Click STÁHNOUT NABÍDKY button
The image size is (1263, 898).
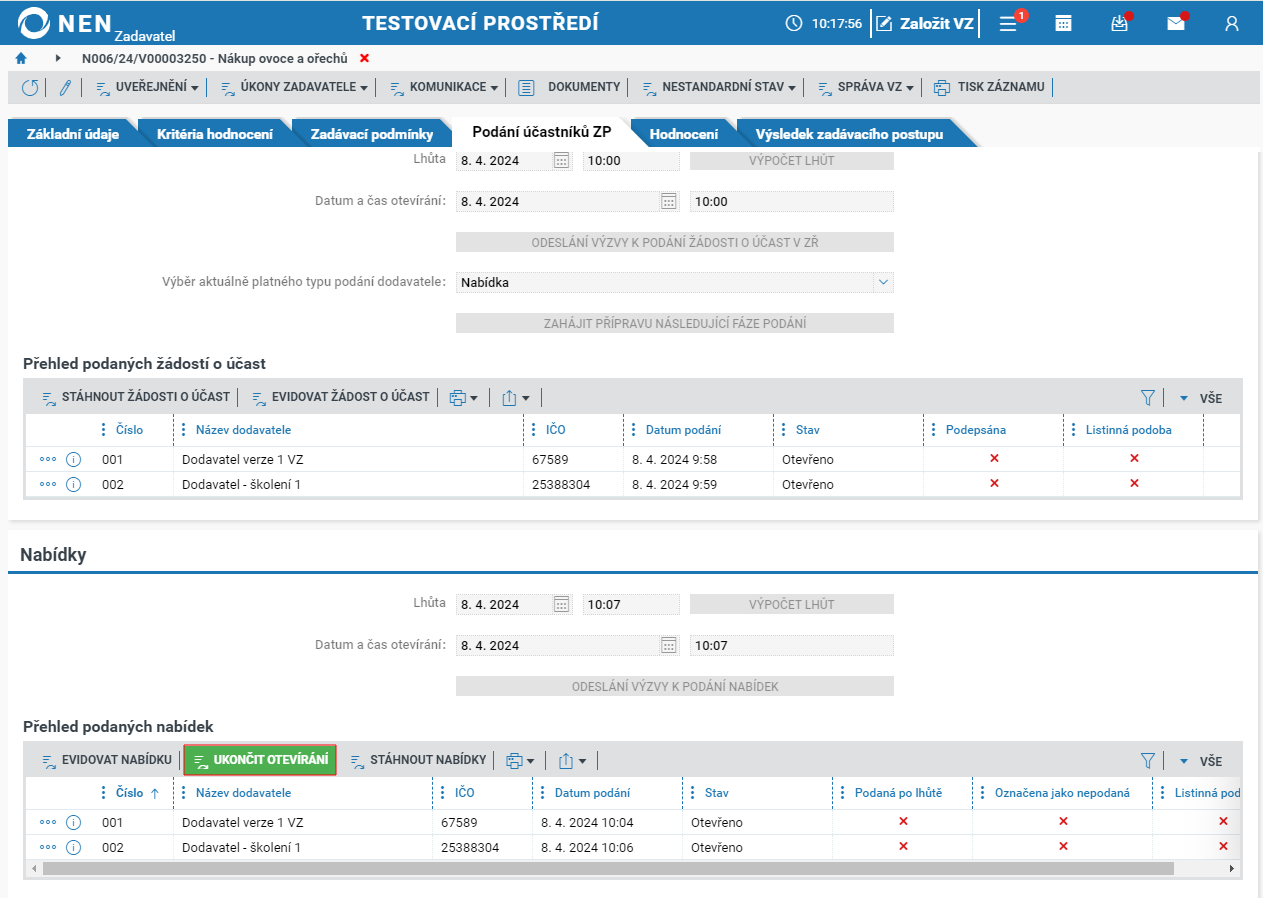[418, 760]
